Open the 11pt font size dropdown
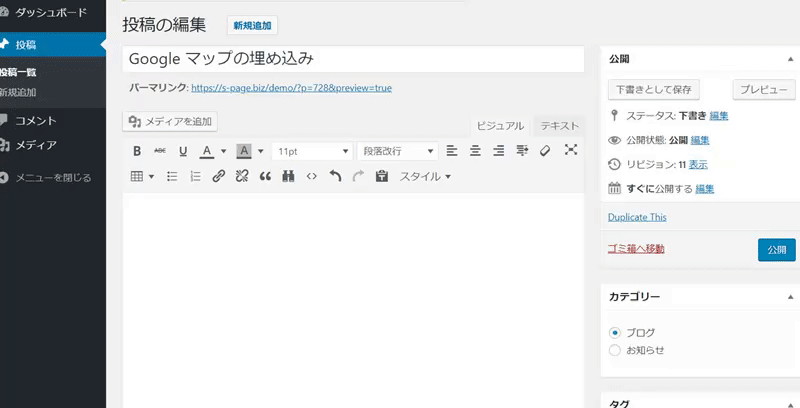 (312, 151)
